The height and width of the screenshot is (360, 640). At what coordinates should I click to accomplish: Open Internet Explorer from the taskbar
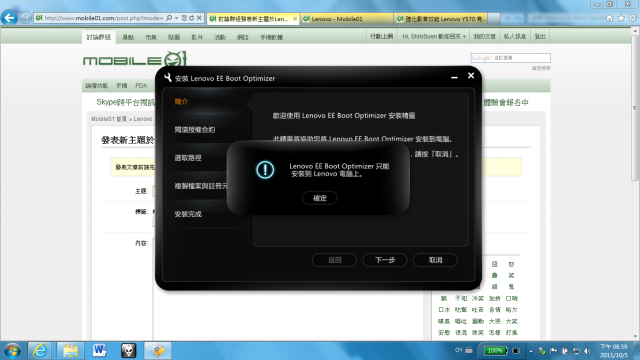40,351
